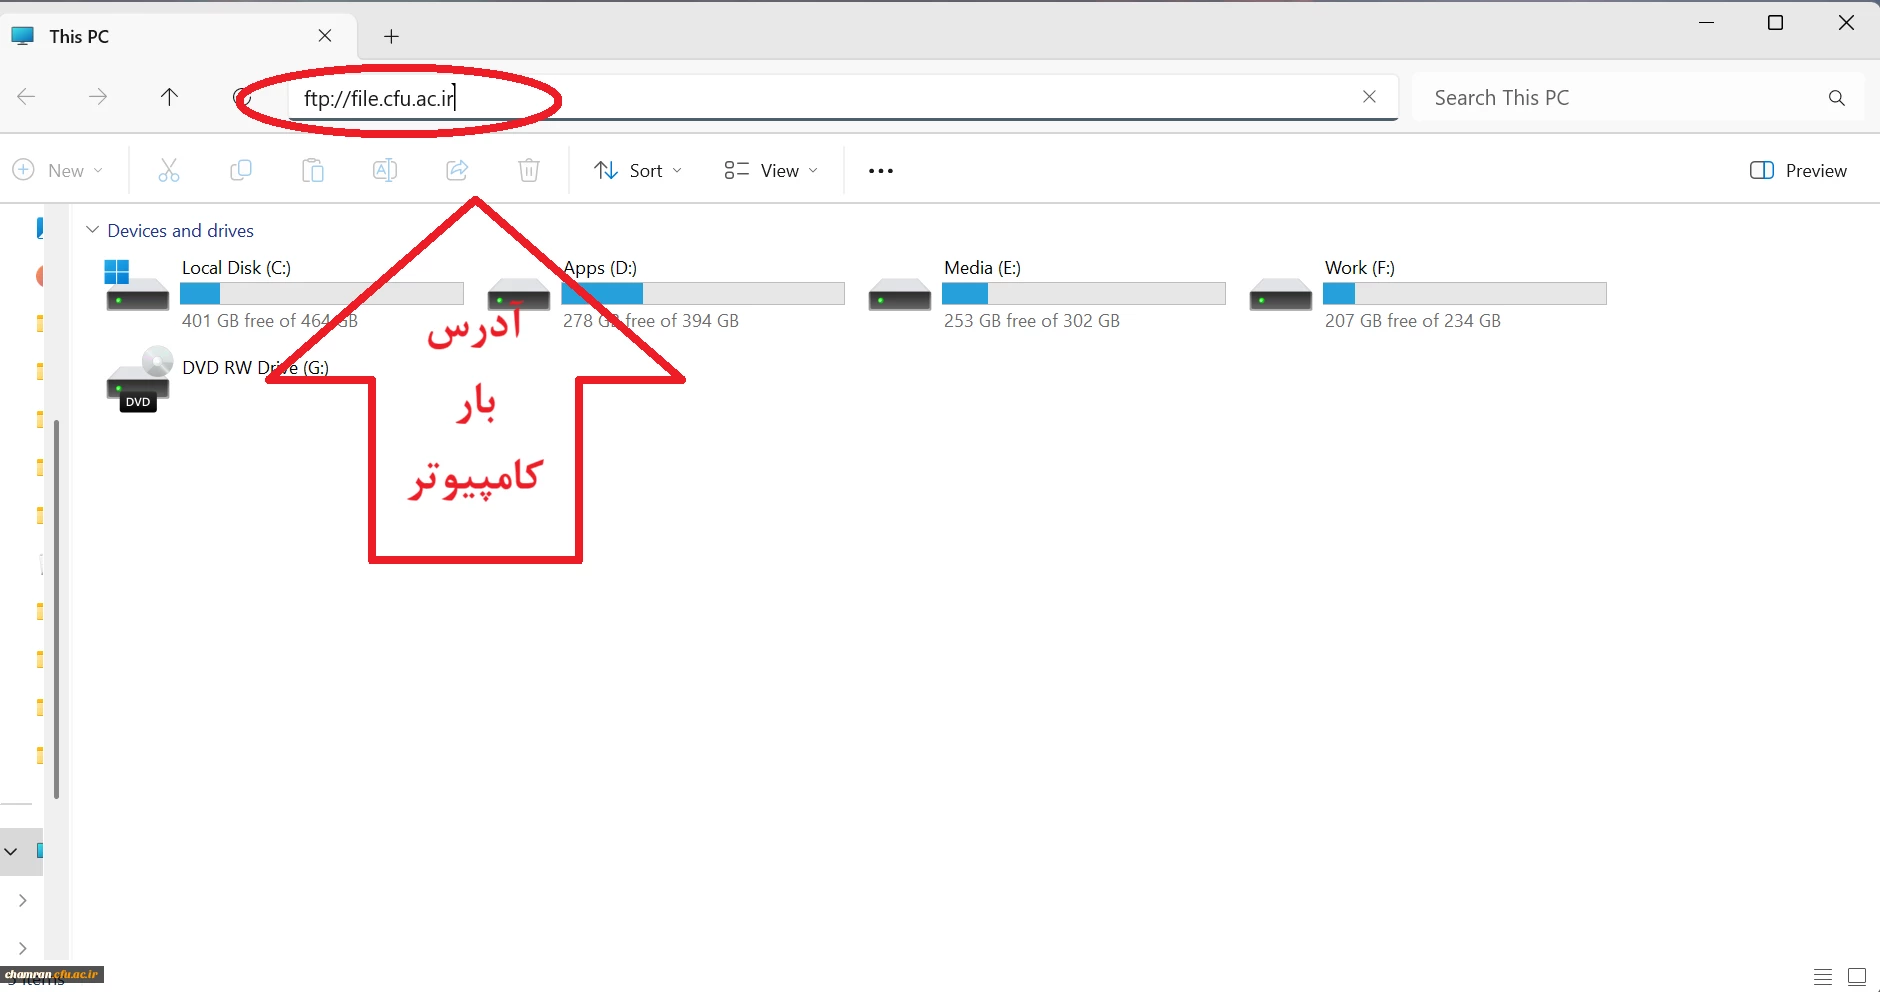Open the Sort dropdown menu

tap(638, 171)
